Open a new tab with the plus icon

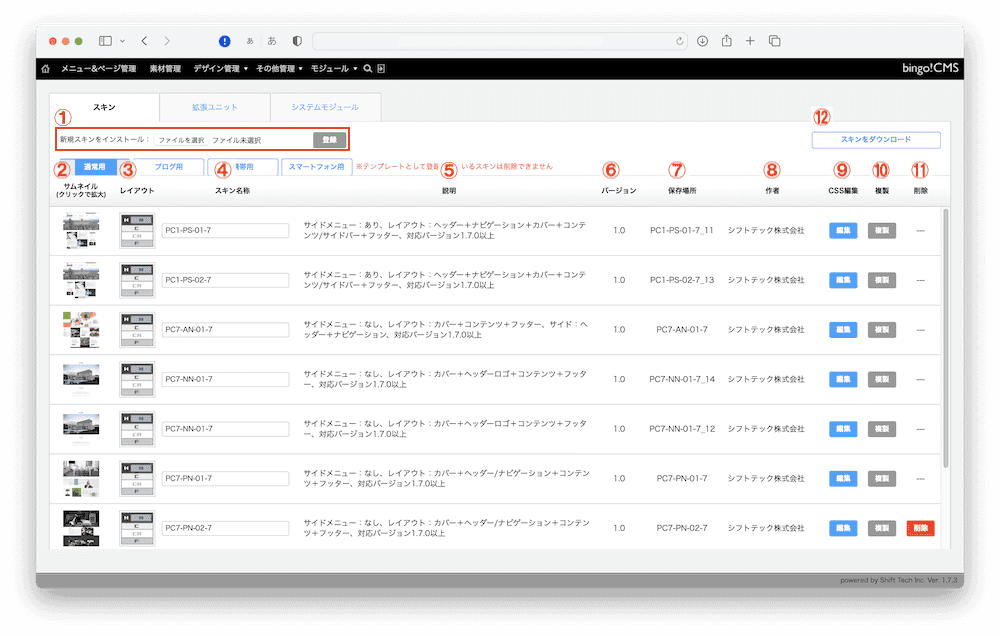click(x=750, y=41)
